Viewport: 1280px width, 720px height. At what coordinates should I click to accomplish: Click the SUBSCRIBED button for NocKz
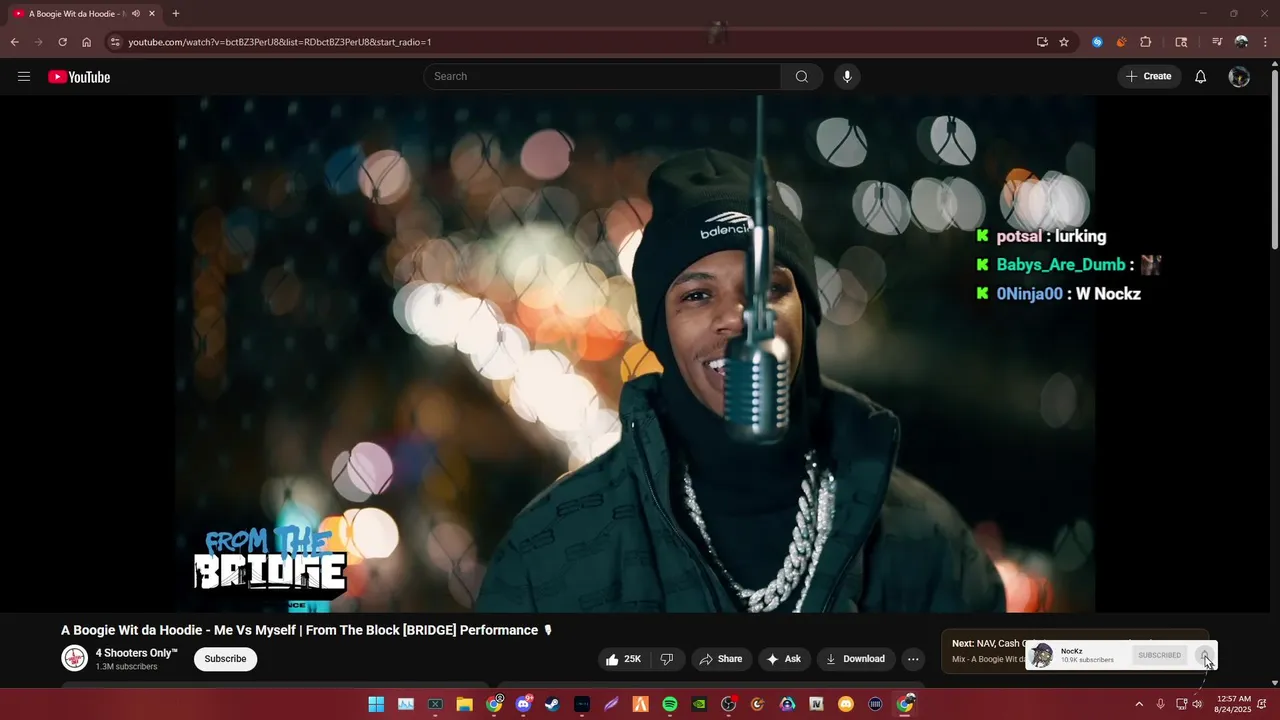tap(1160, 656)
